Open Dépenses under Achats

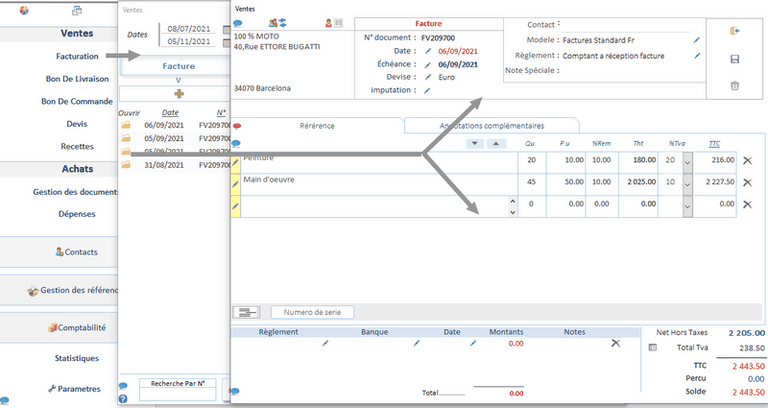77,214
